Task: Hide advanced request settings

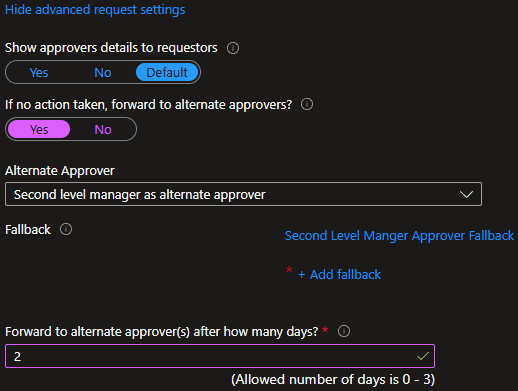Action: click(95, 10)
